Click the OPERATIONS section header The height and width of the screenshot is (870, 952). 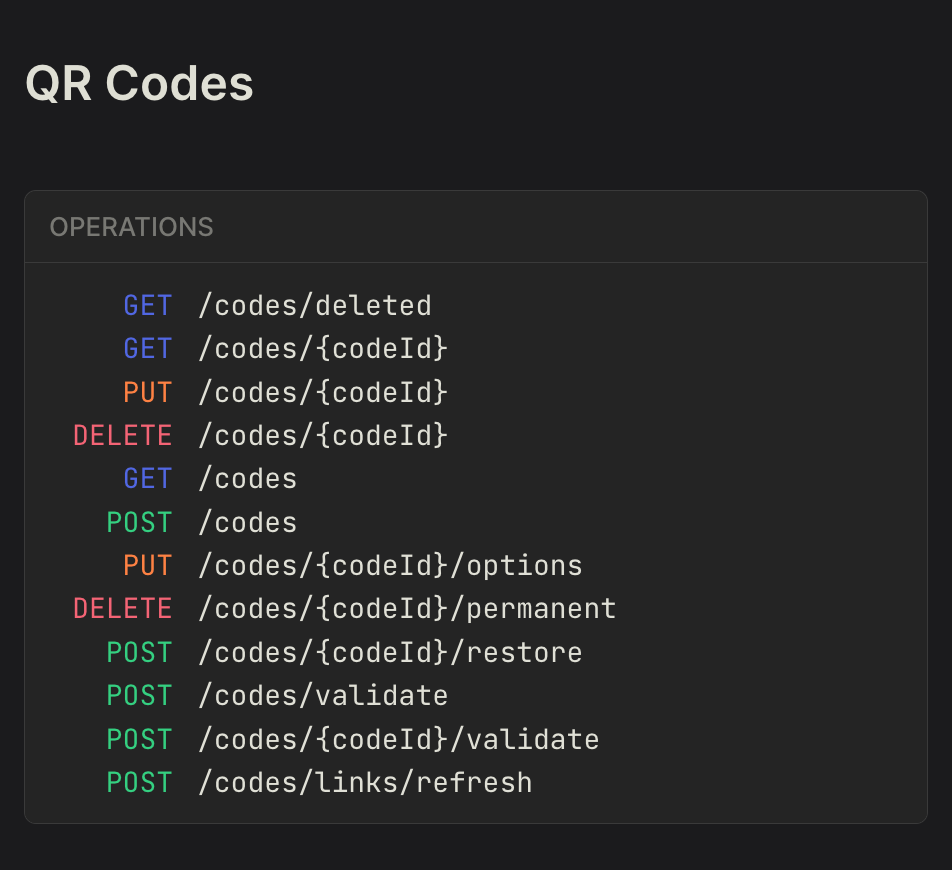(x=131, y=227)
